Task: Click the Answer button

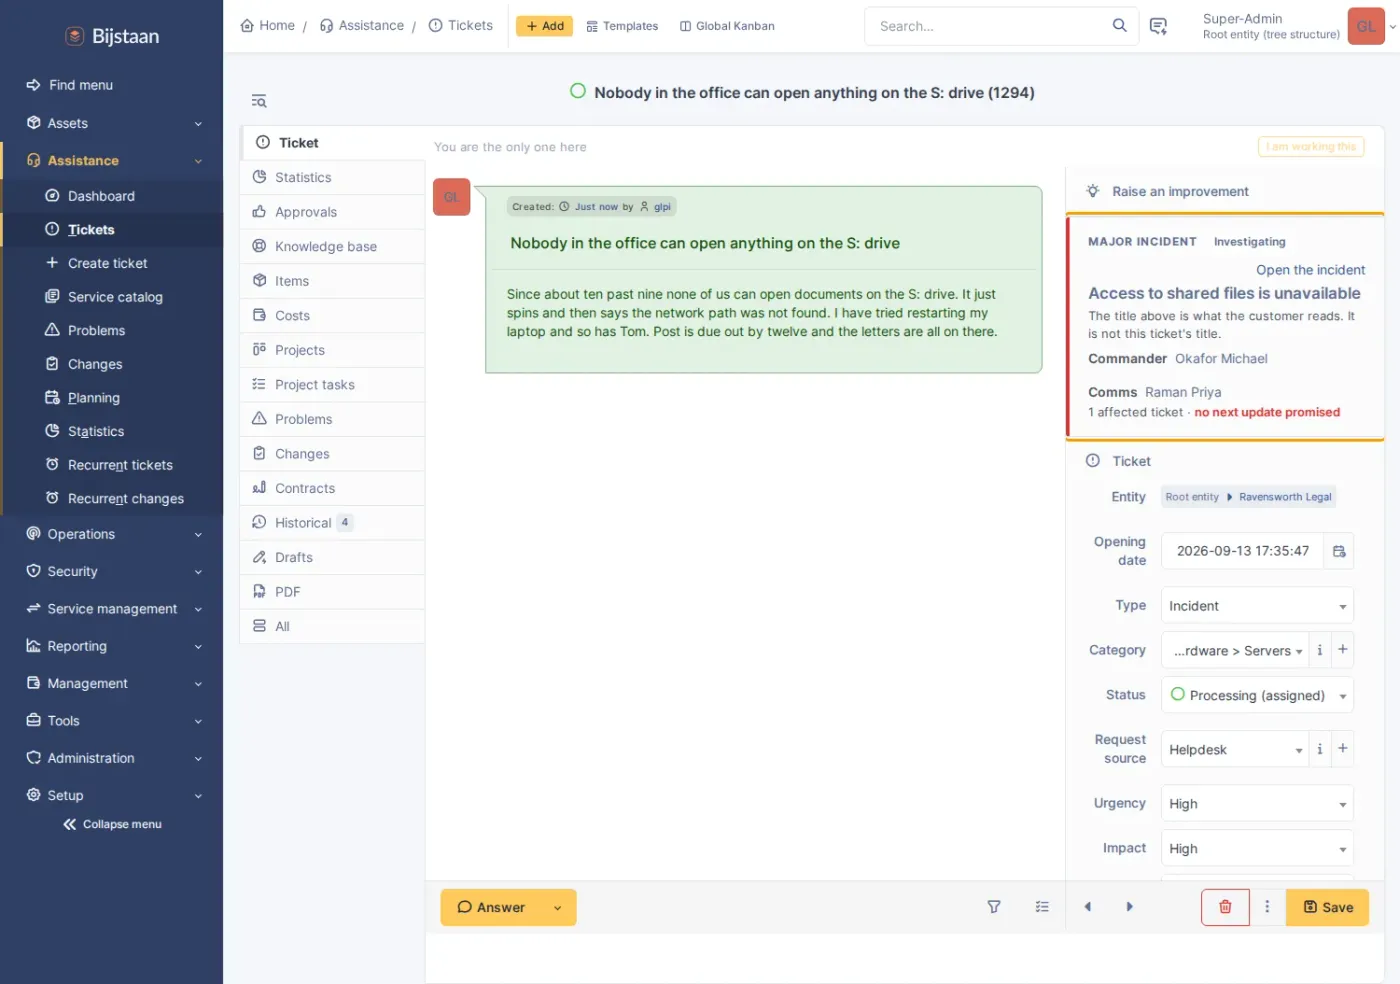Action: tap(491, 907)
